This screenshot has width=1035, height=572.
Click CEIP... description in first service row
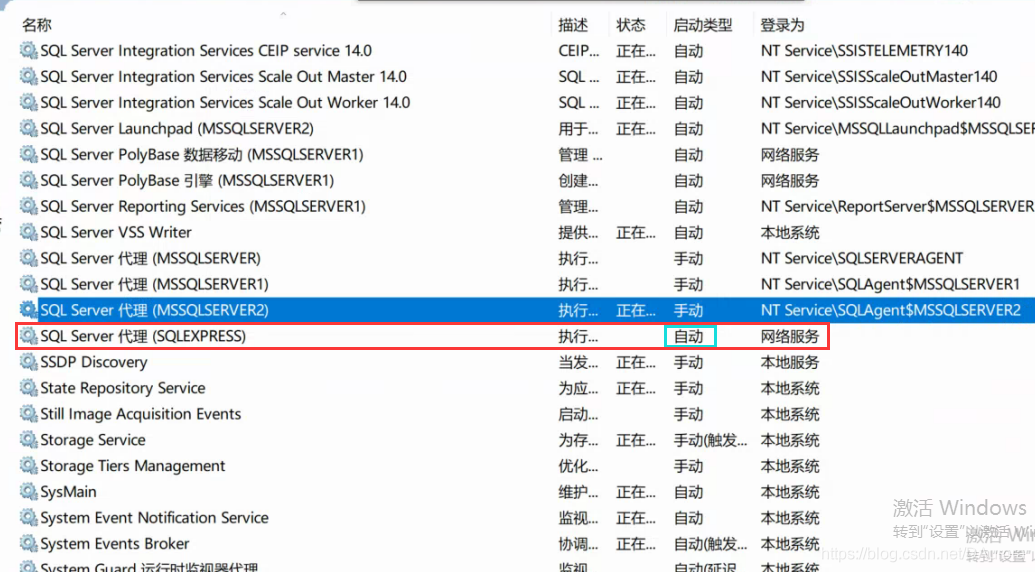coord(579,50)
